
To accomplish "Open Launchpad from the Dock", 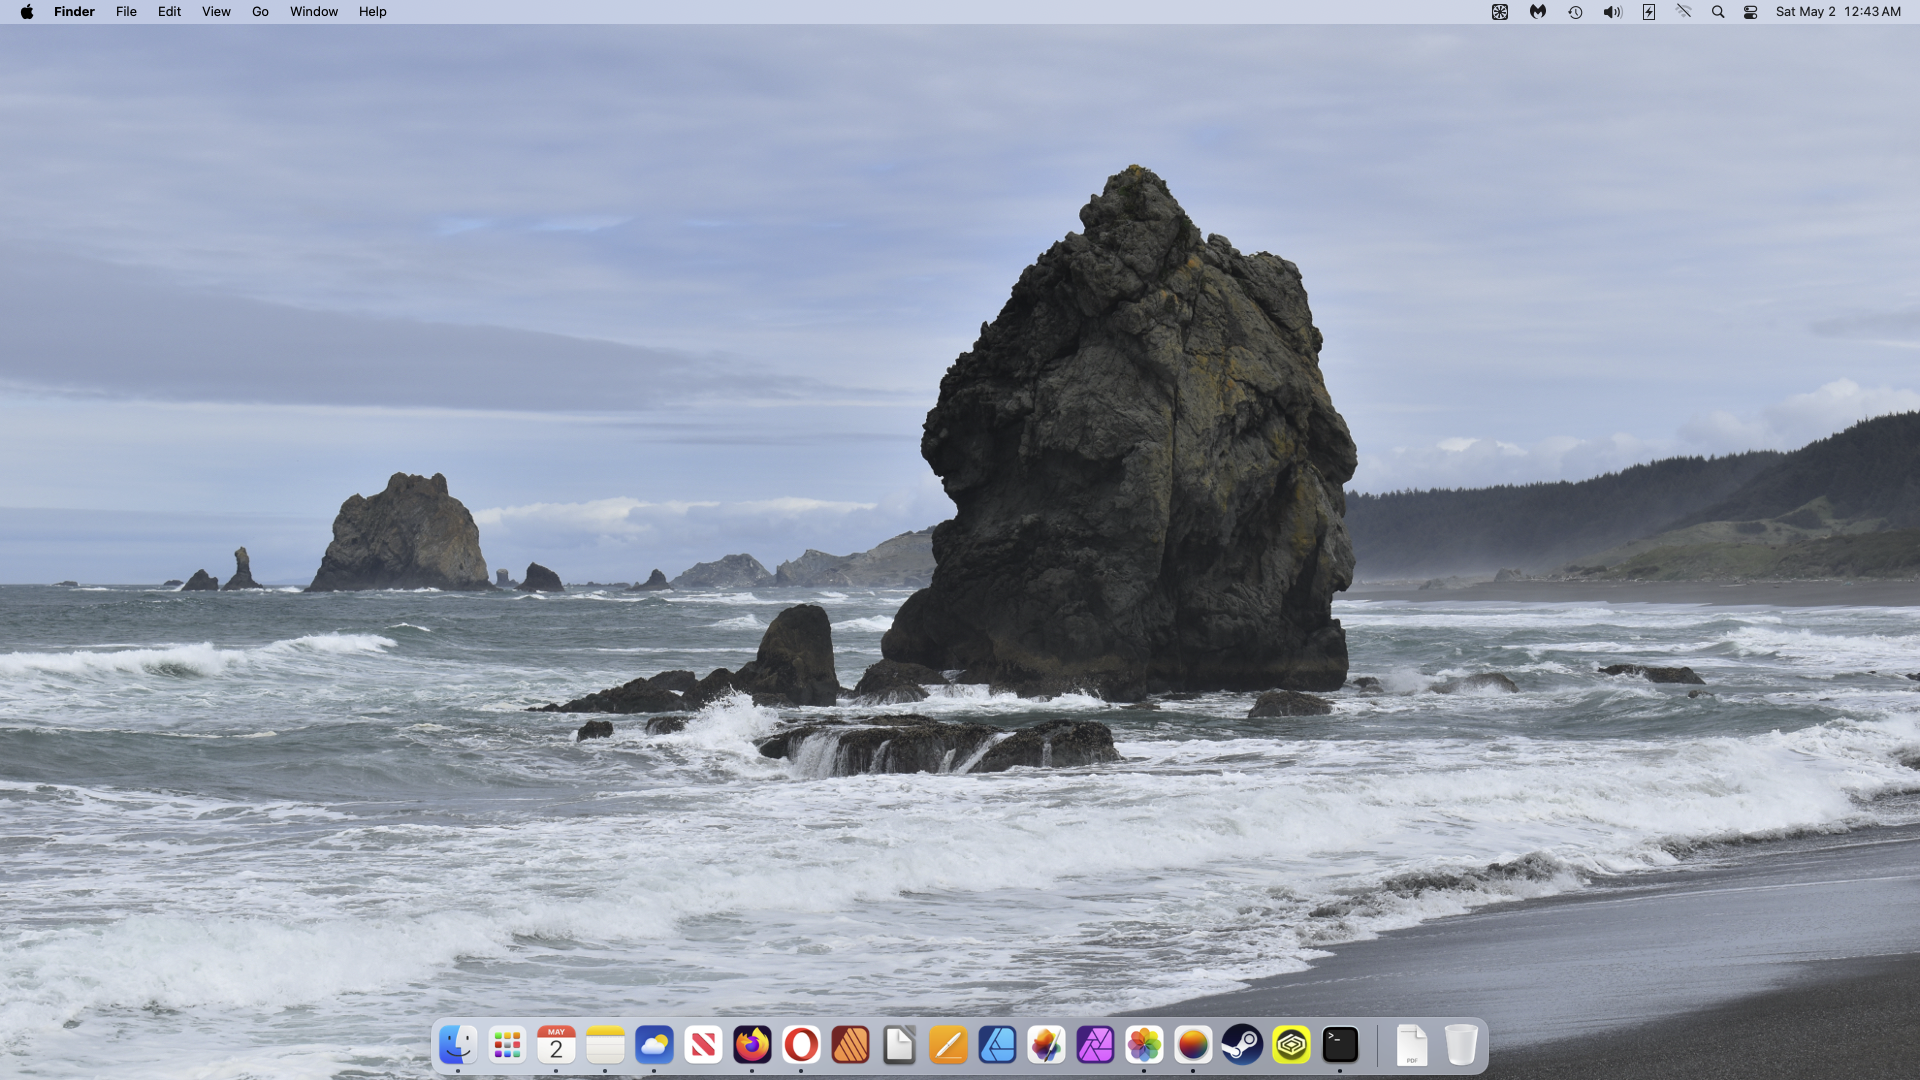I will click(507, 1046).
